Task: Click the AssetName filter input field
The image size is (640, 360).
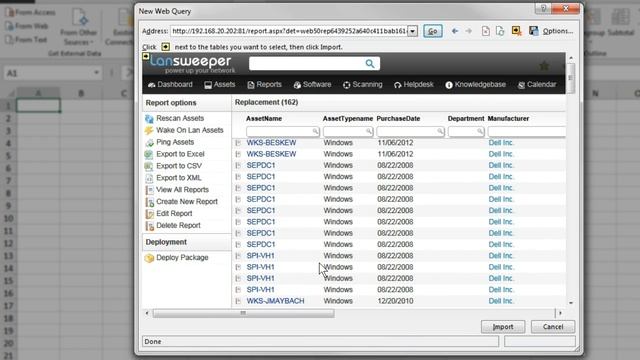Action: click(282, 131)
